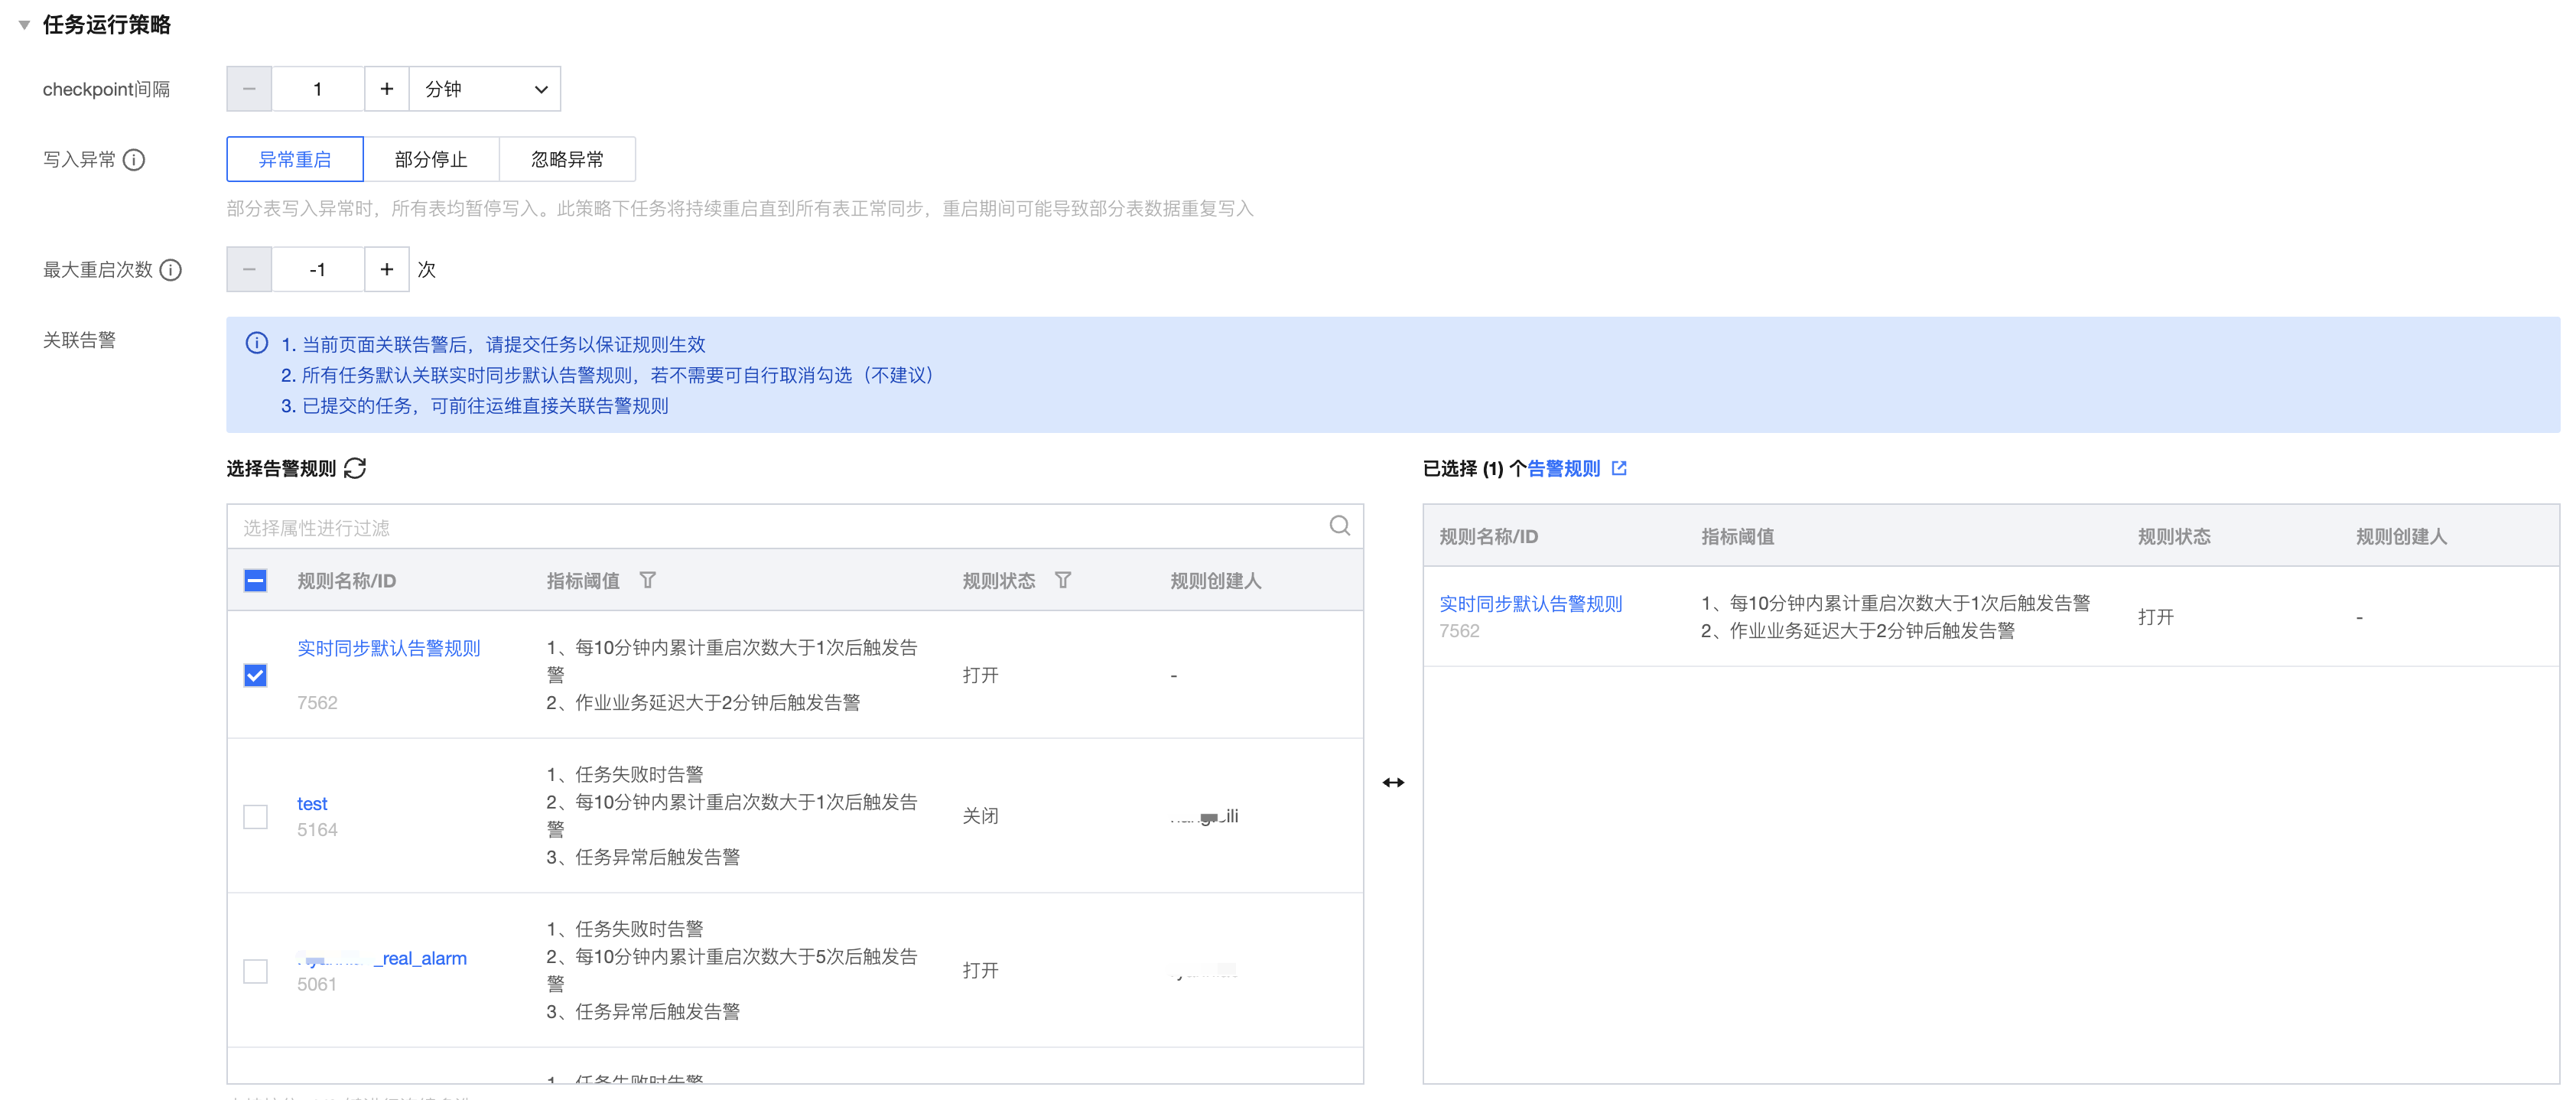Open the 分钟 time unit dropdown
The height and width of the screenshot is (1100, 2576).
pyautogui.click(x=485, y=89)
